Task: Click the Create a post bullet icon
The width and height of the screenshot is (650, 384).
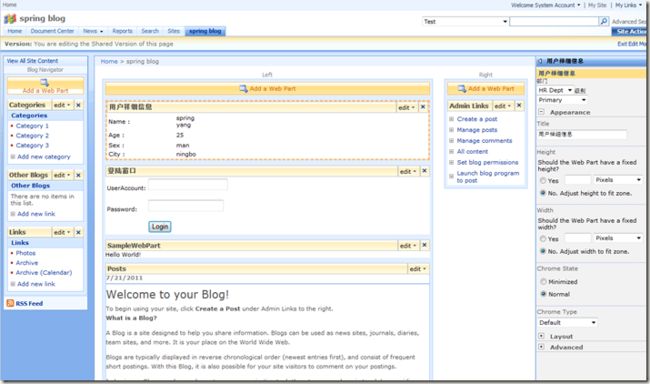Action: coord(451,119)
